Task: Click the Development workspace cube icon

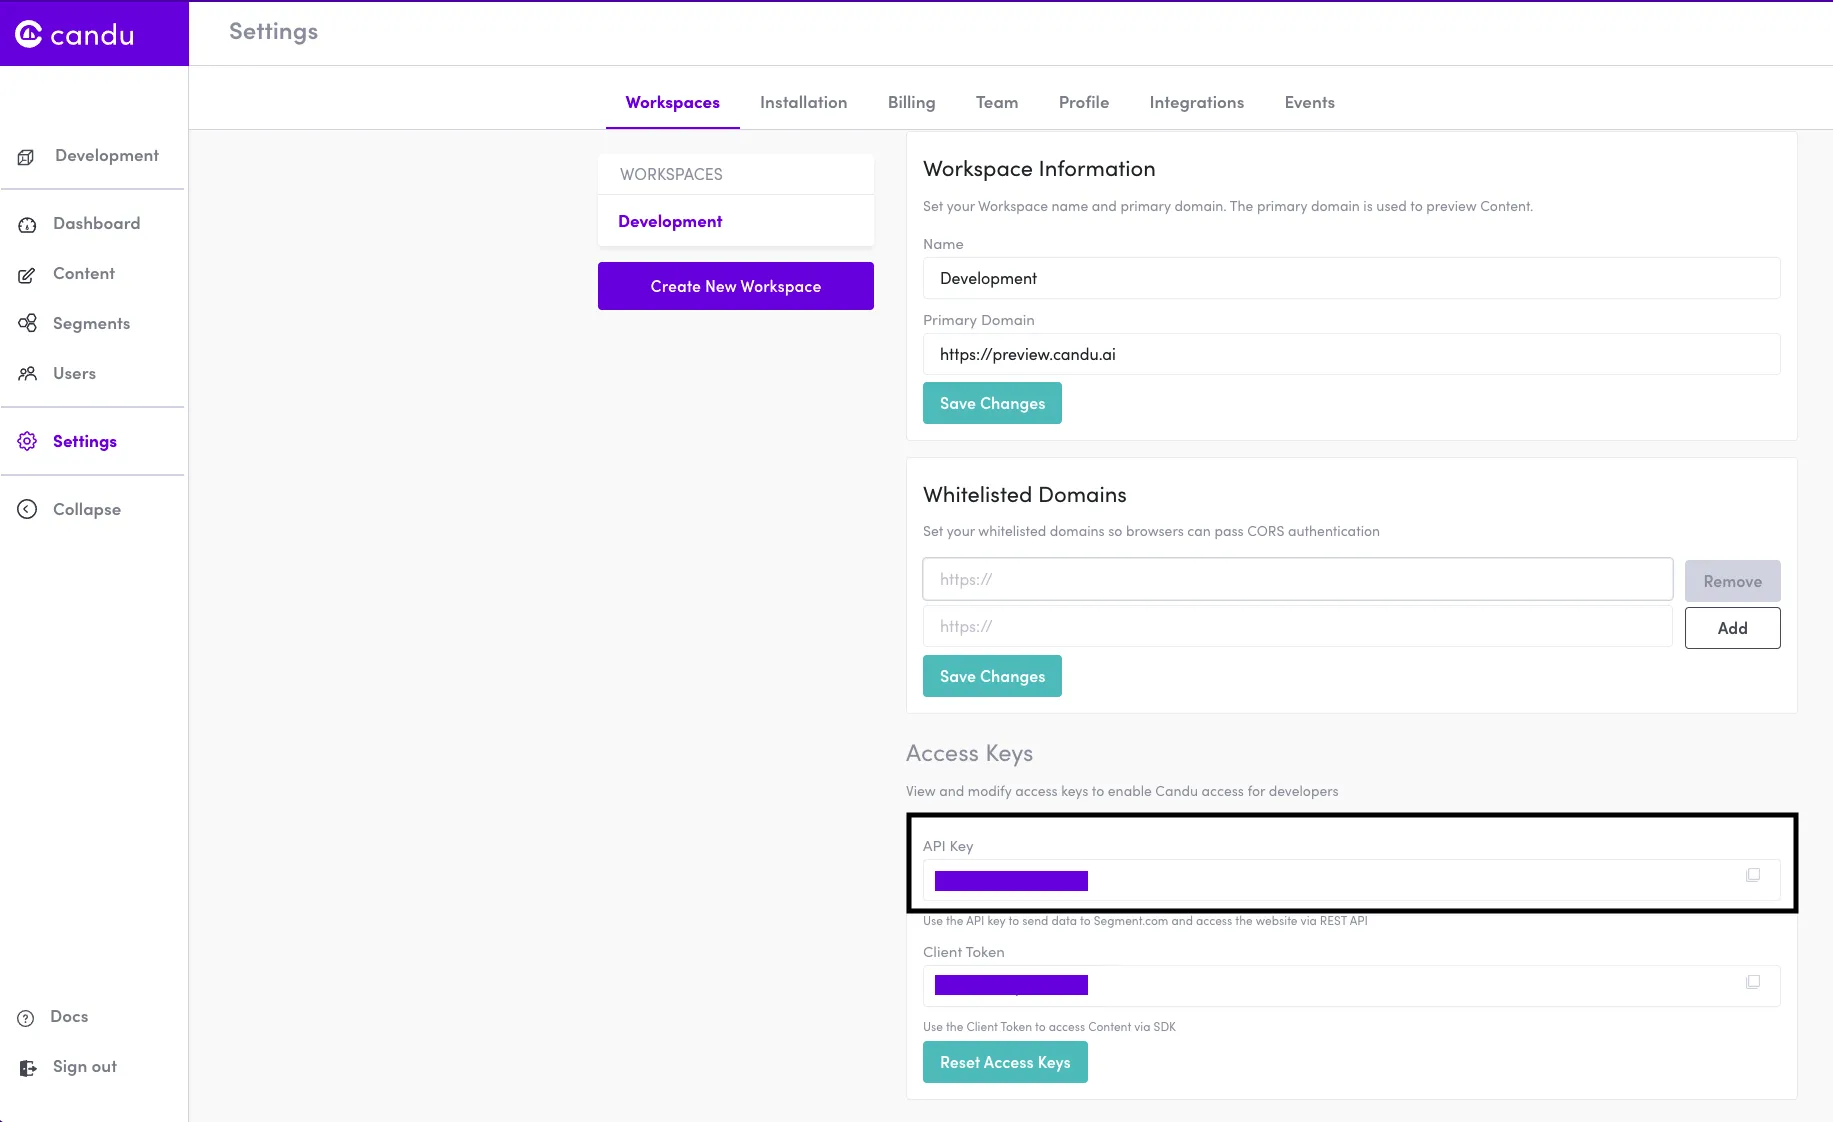Action: (27, 157)
